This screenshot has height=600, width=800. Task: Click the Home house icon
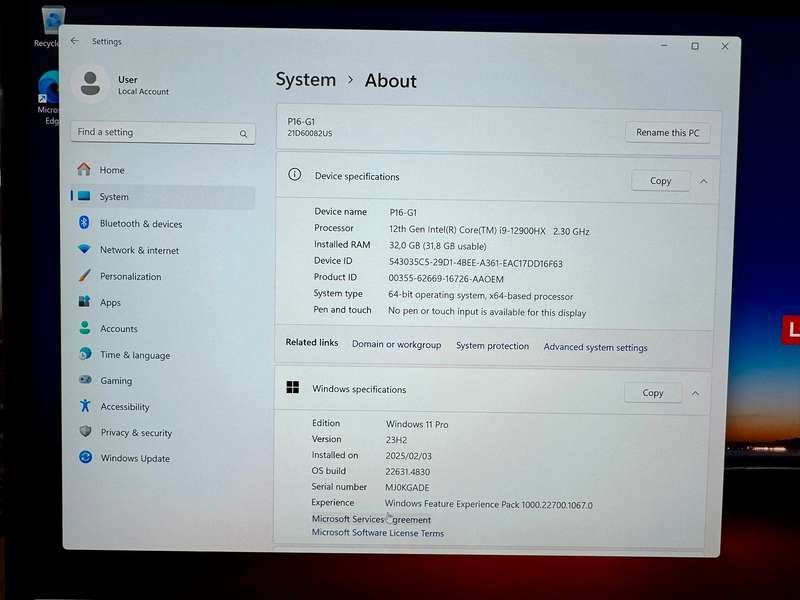click(x=84, y=169)
